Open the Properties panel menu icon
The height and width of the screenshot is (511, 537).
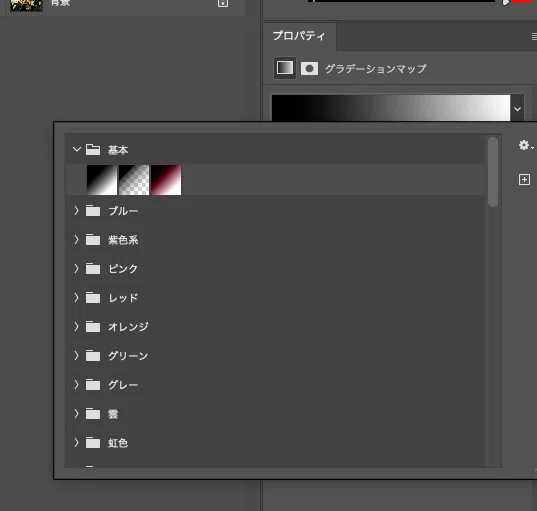click(534, 36)
